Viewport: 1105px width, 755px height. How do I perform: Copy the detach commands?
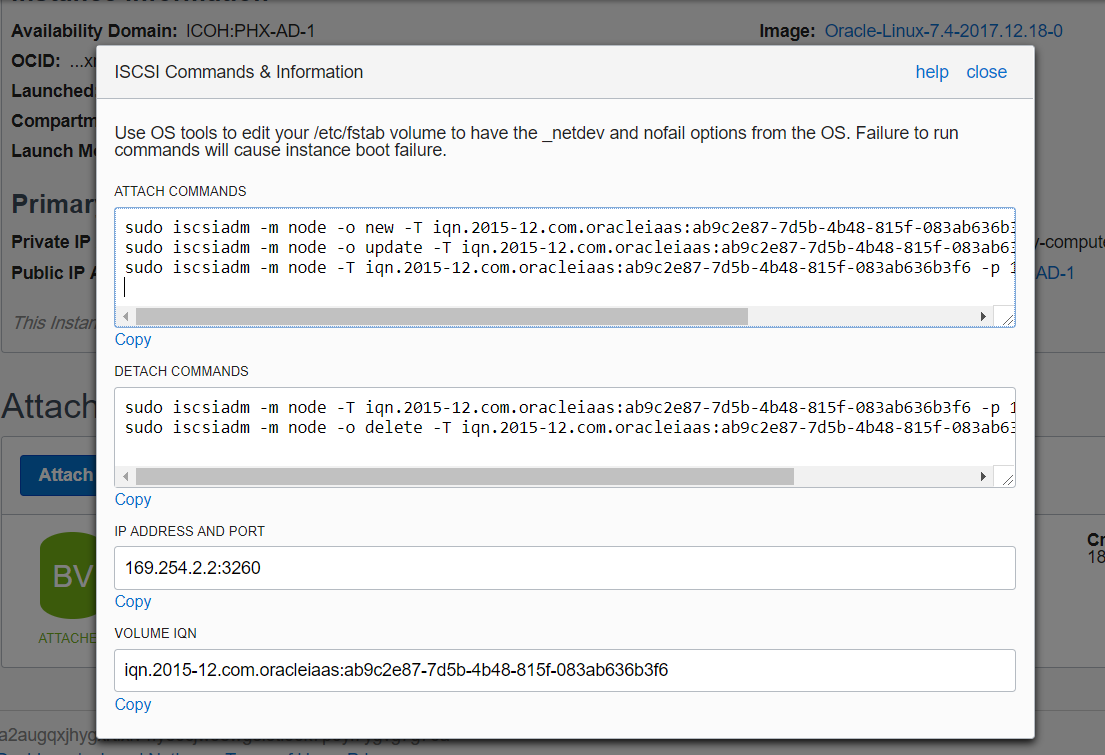pos(132,499)
